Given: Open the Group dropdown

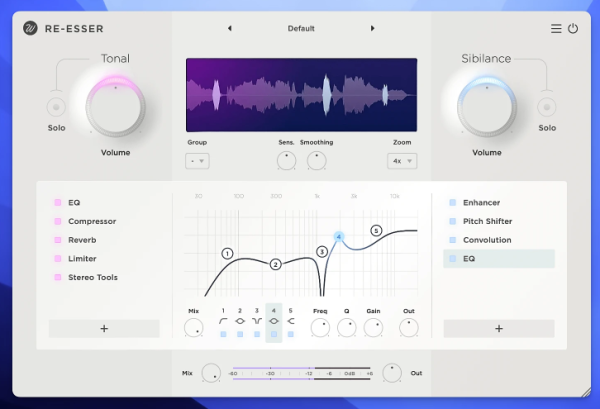Looking at the screenshot, I should pyautogui.click(x=197, y=161).
